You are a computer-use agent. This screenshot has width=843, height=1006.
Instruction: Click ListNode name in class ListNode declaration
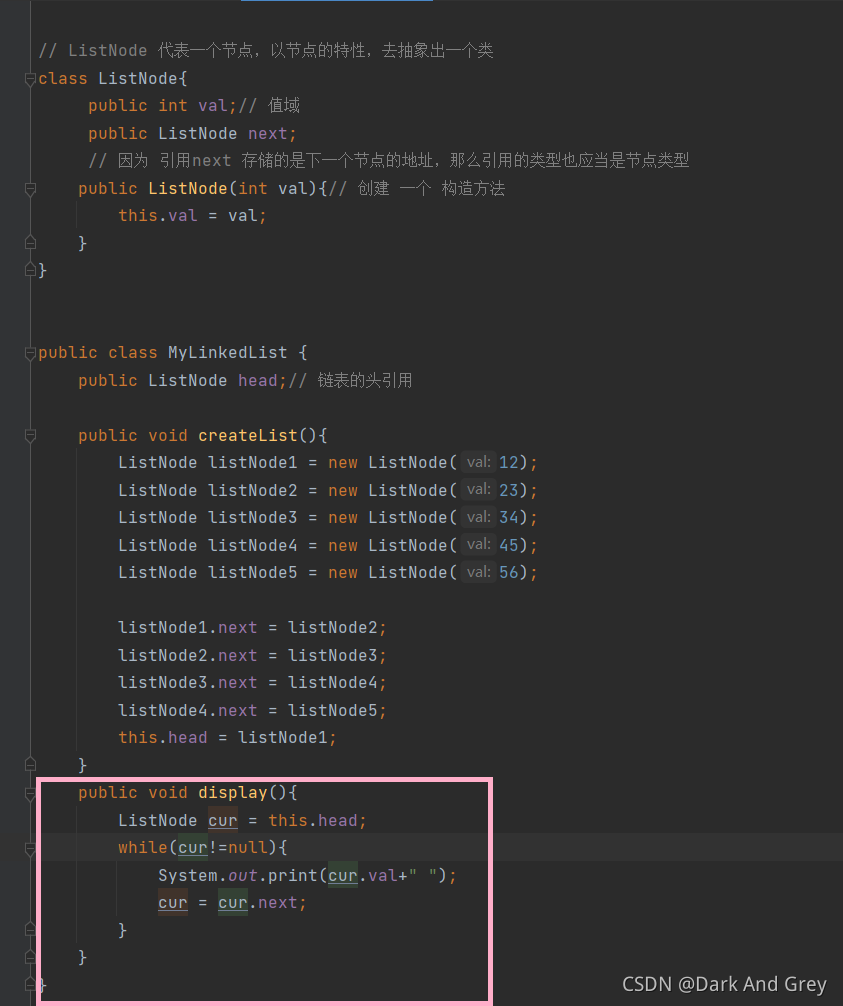(138, 79)
